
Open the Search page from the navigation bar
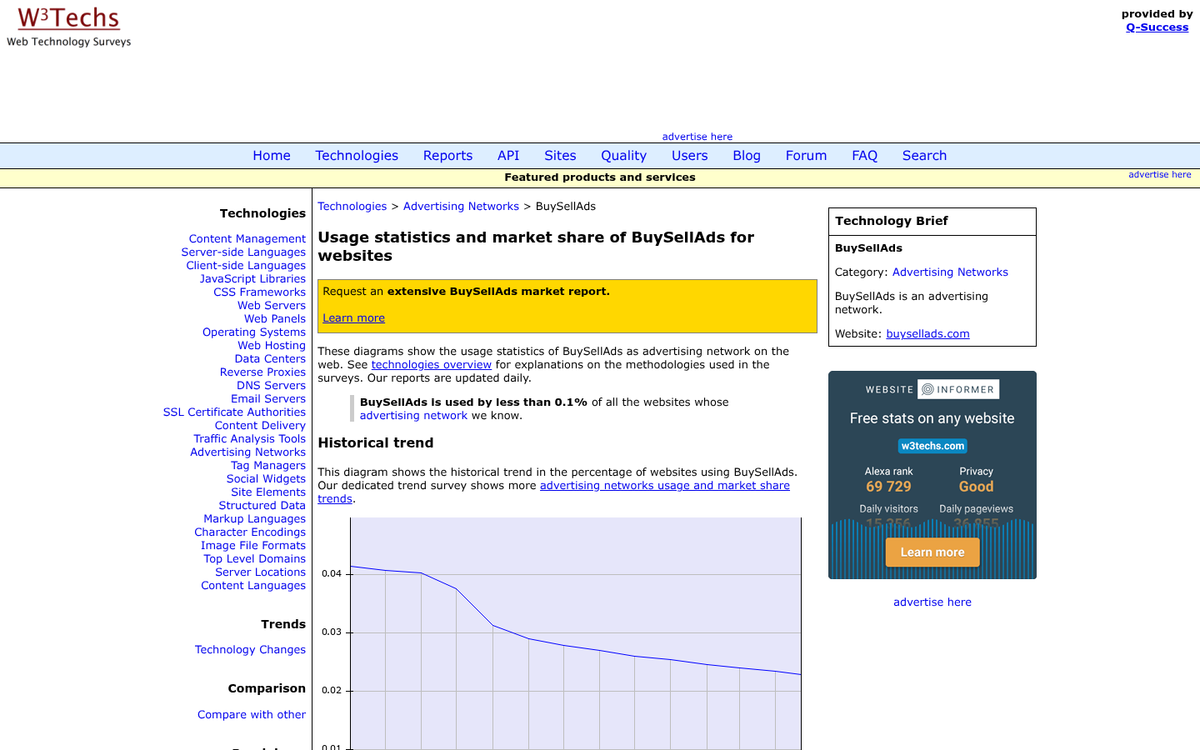(924, 155)
